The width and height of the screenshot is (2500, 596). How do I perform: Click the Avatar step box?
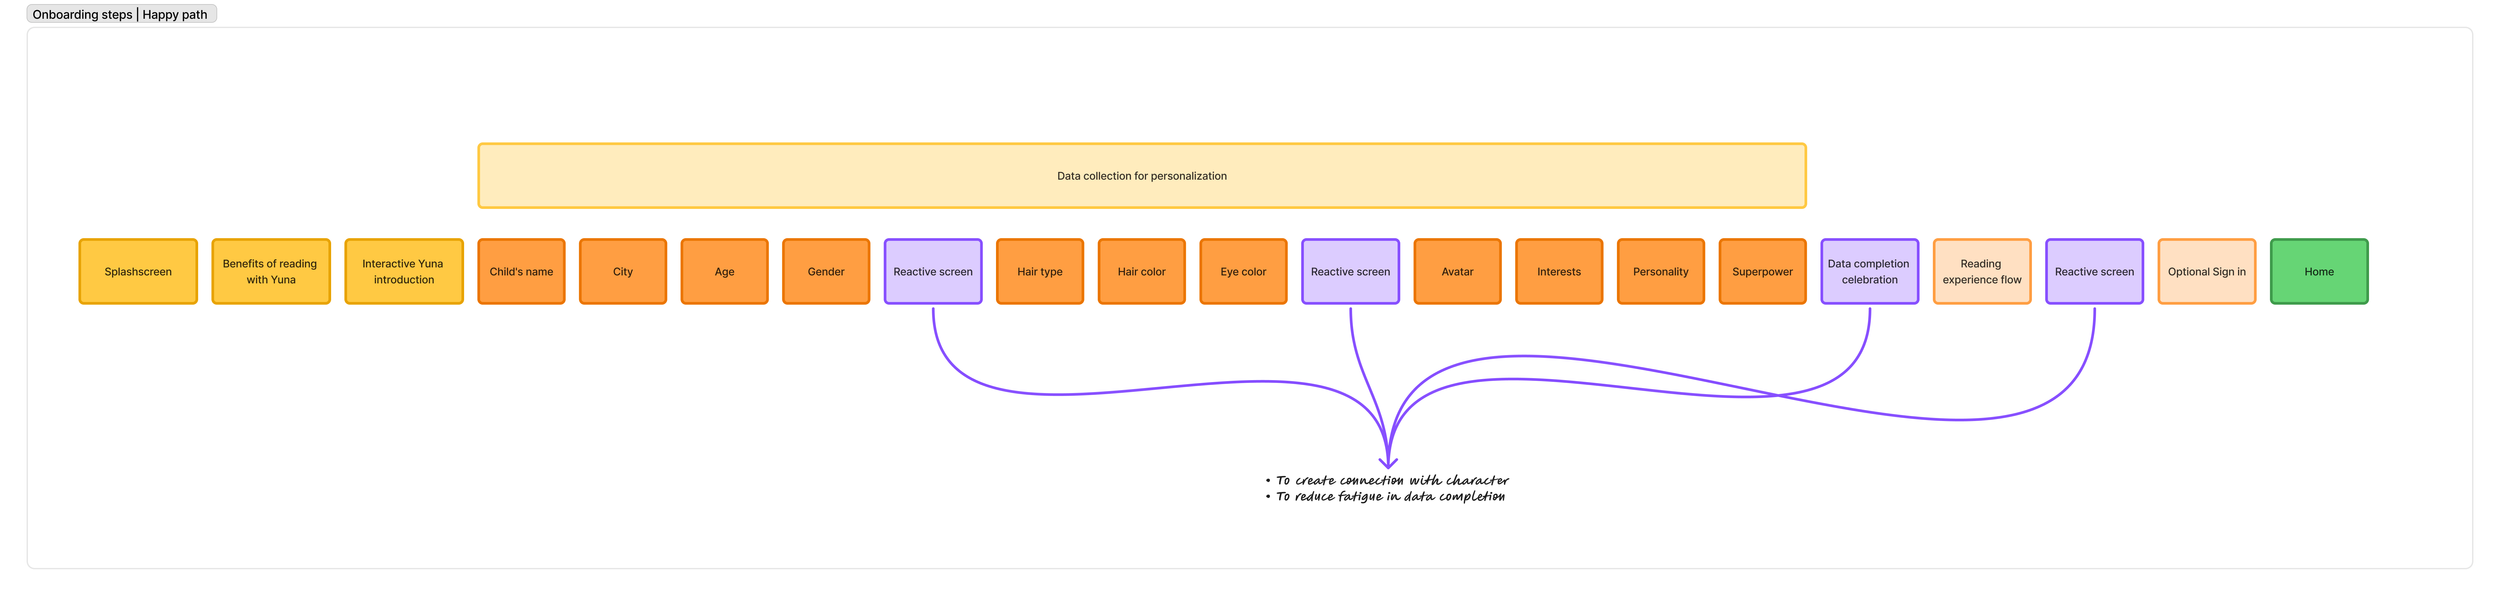pos(1457,271)
